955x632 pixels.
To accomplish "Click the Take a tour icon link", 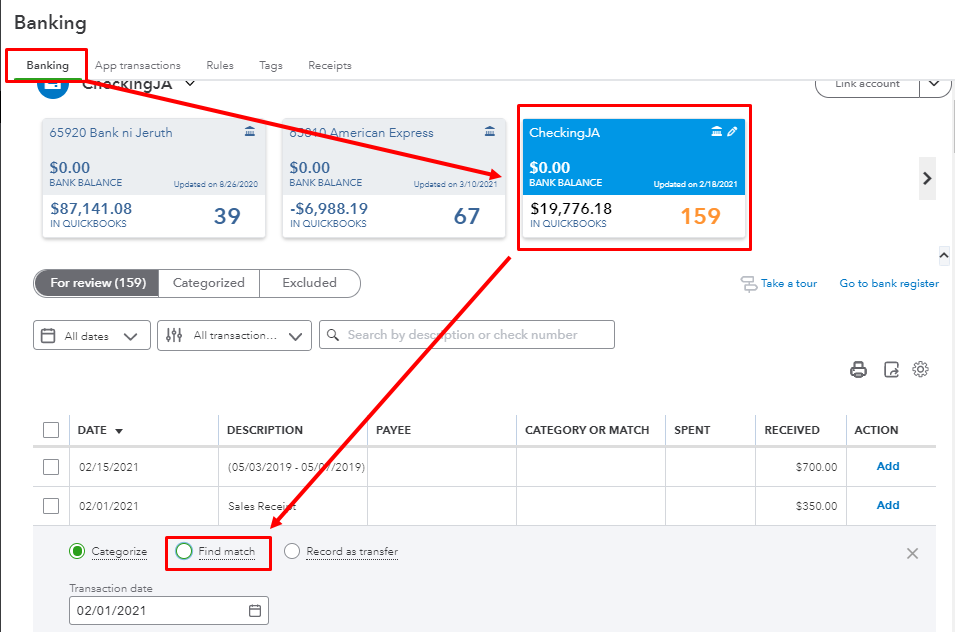I will coord(749,284).
